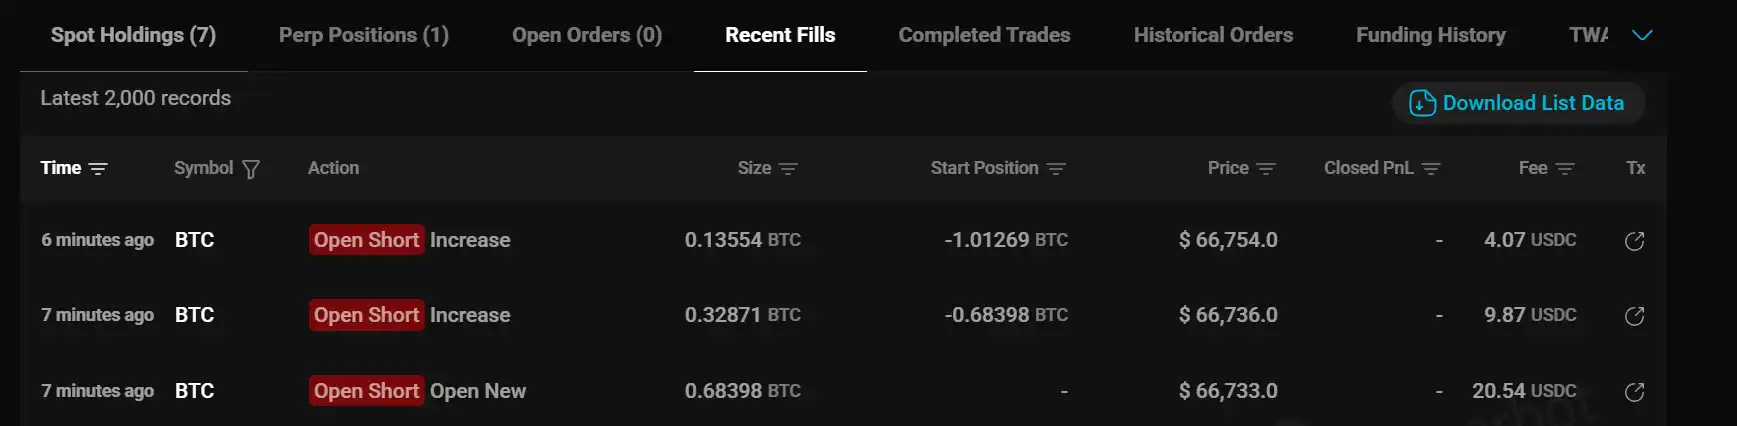Sort by Closed PnL column icon
1737x426 pixels.
pos(1431,169)
